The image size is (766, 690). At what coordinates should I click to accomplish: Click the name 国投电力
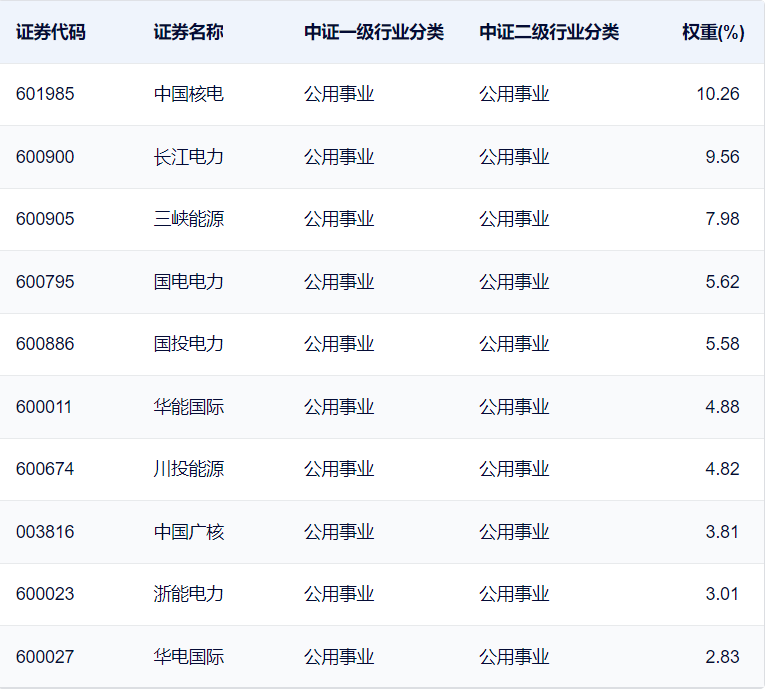tap(189, 344)
